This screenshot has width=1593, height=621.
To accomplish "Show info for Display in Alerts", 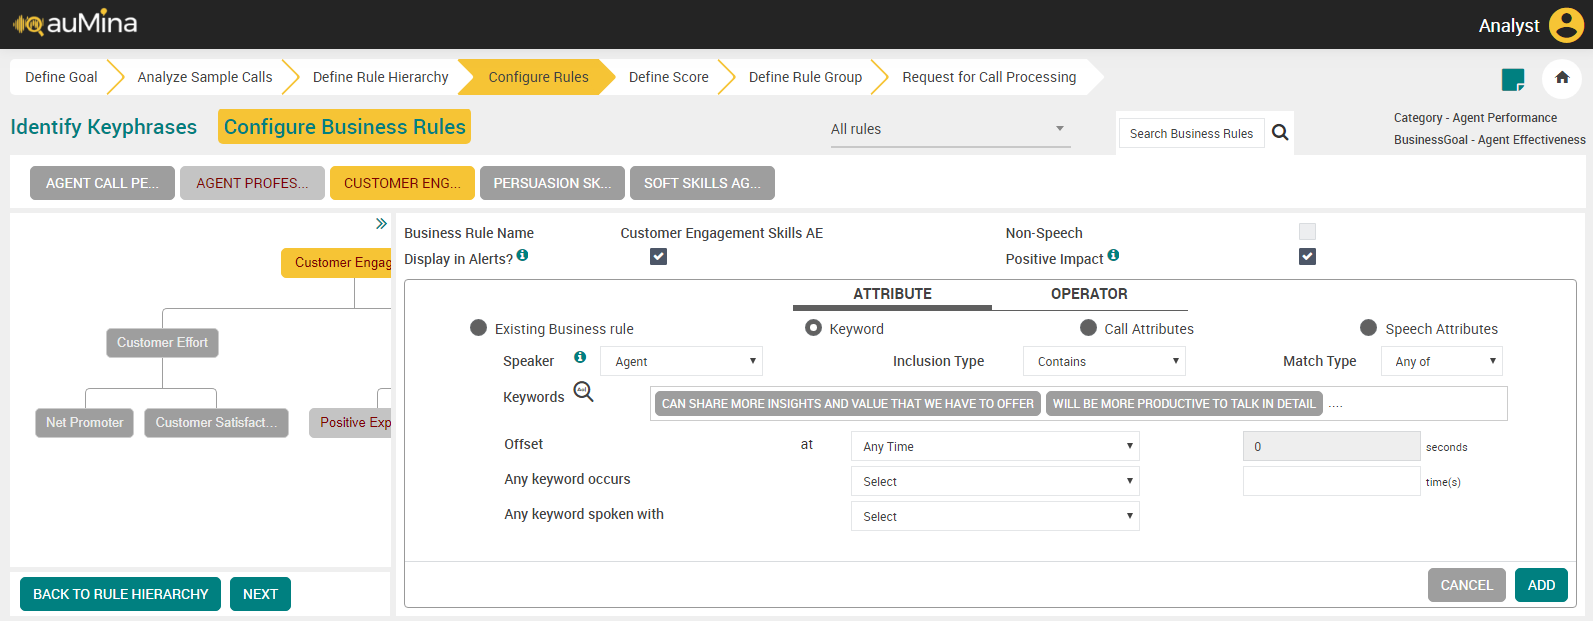I will 522,256.
